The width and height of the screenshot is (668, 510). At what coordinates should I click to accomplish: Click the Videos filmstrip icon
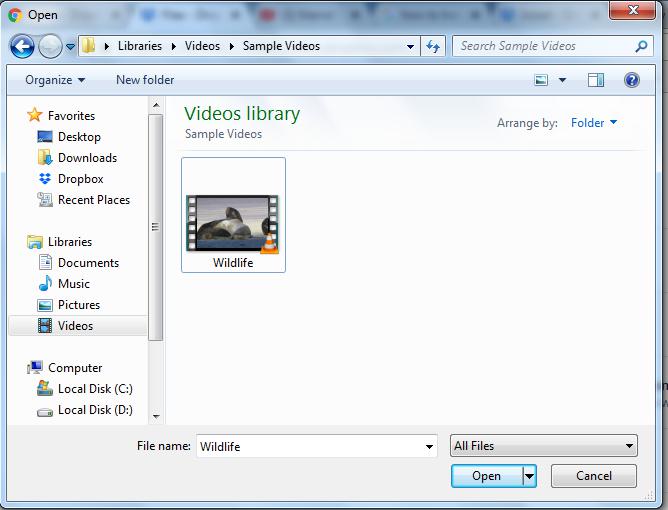point(45,326)
